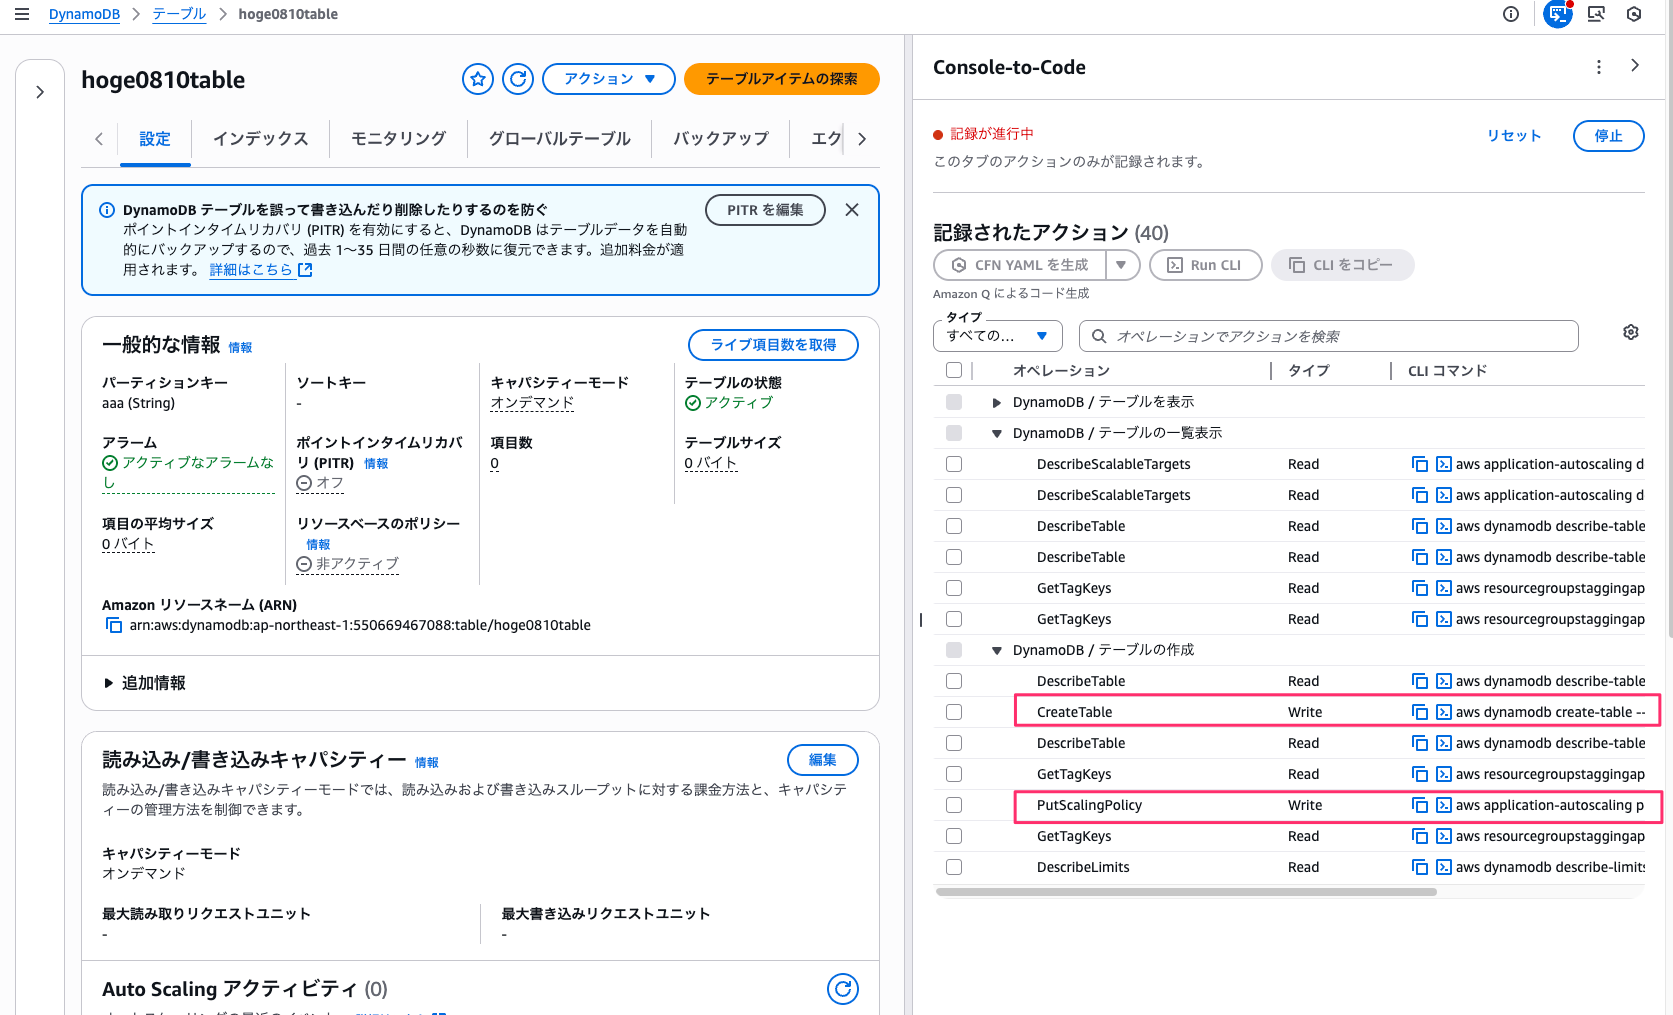Expand the left navigation sidebar
Image resolution: width=1673 pixels, height=1015 pixels.
(40, 92)
